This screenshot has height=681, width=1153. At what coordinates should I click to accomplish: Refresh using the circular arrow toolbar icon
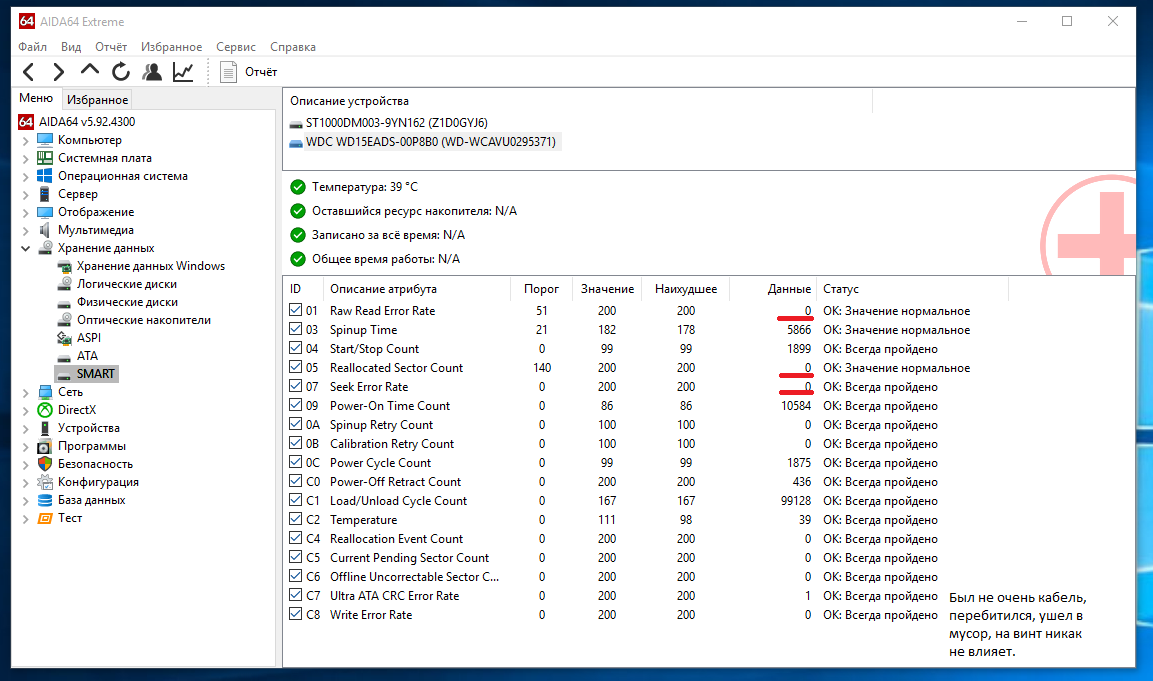tap(121, 71)
